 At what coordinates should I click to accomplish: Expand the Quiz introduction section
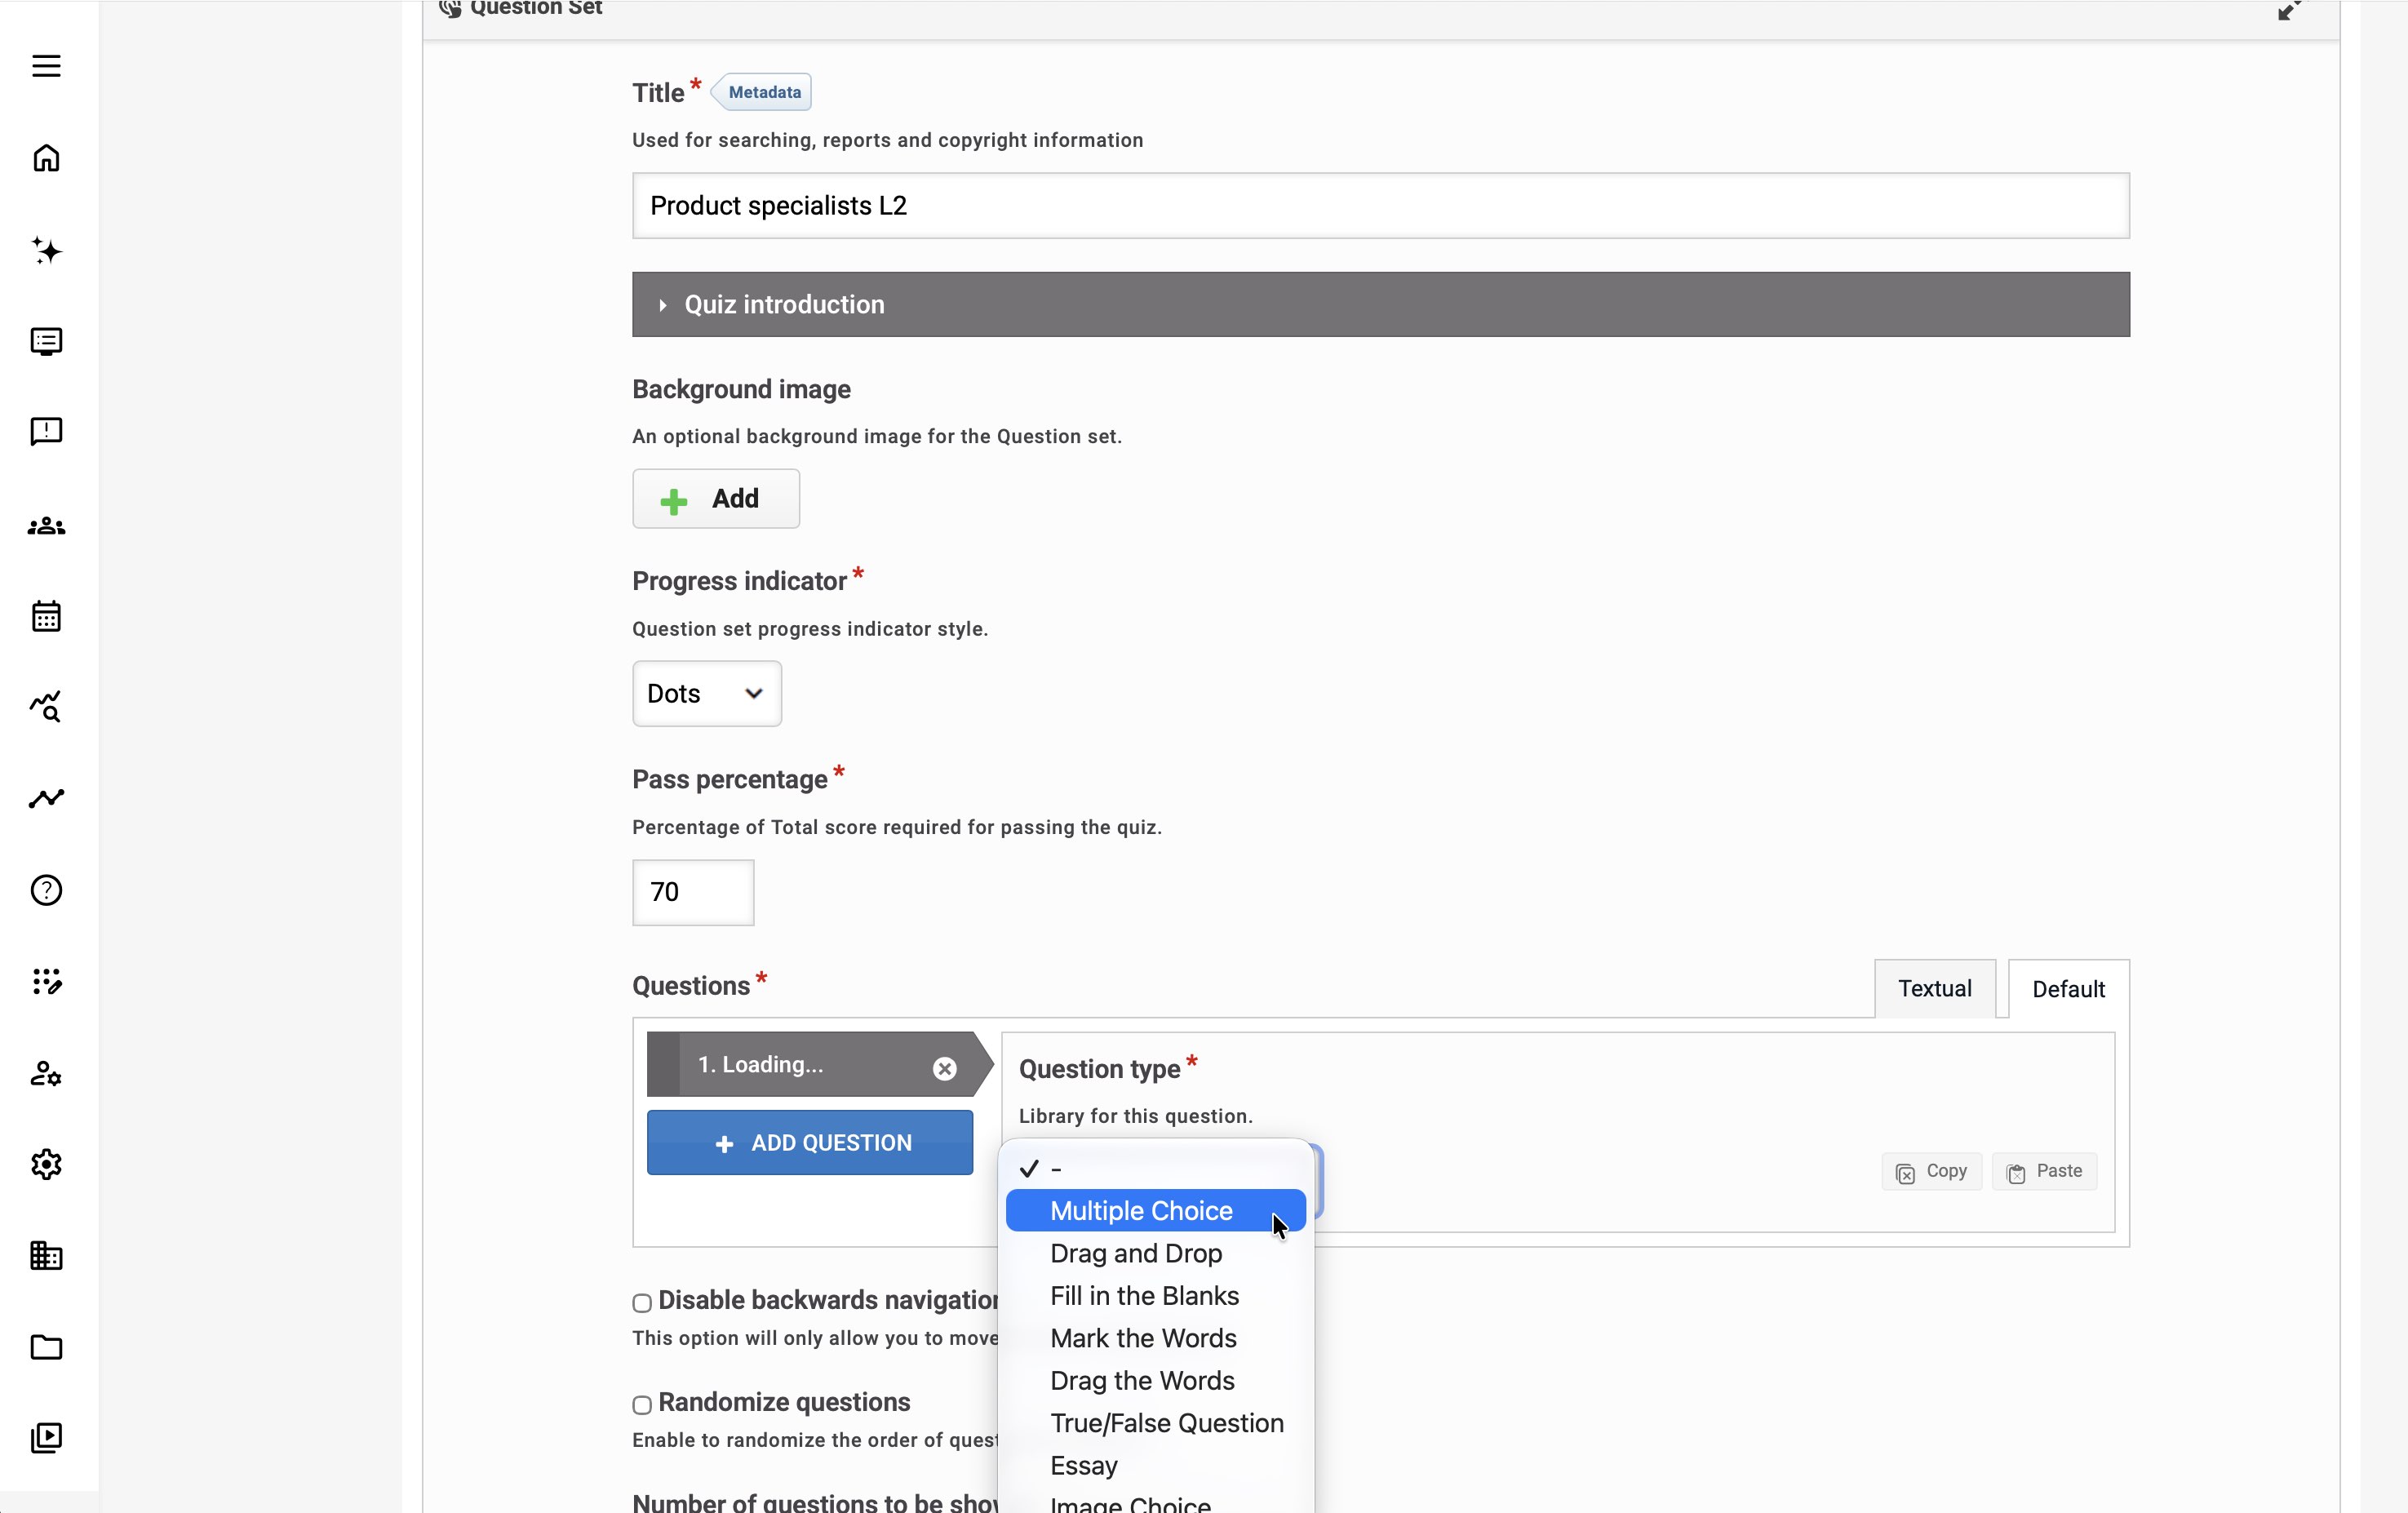(x=1380, y=304)
